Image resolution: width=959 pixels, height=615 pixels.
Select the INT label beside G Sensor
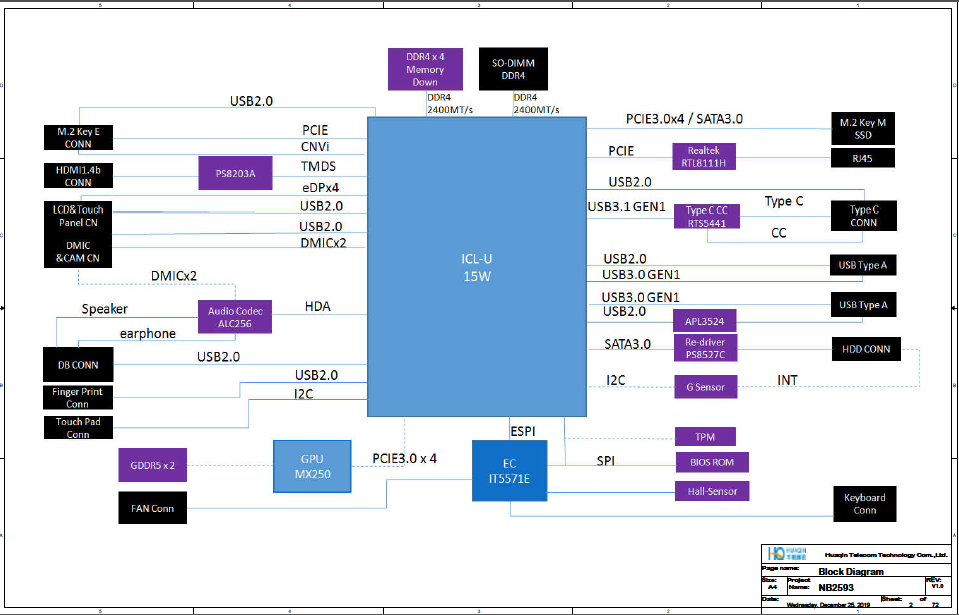pyautogui.click(x=787, y=380)
